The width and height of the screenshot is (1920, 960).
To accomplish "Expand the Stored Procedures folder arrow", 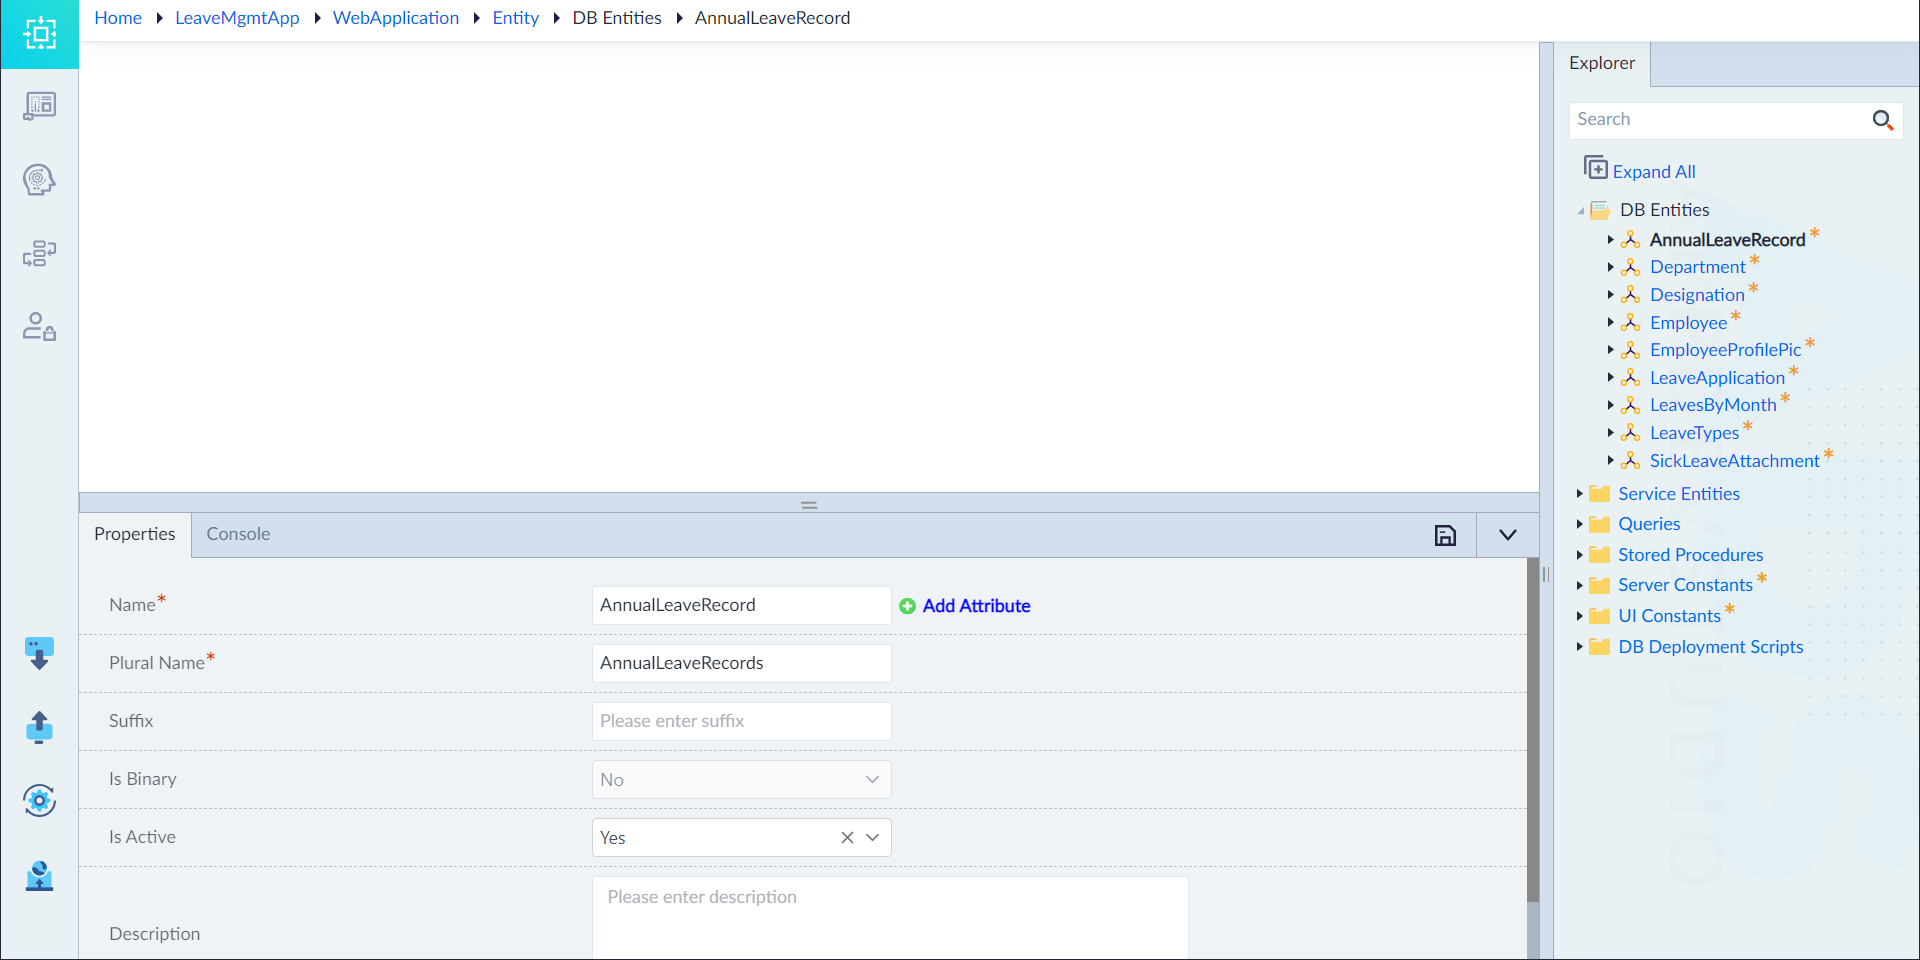I will coord(1579,555).
